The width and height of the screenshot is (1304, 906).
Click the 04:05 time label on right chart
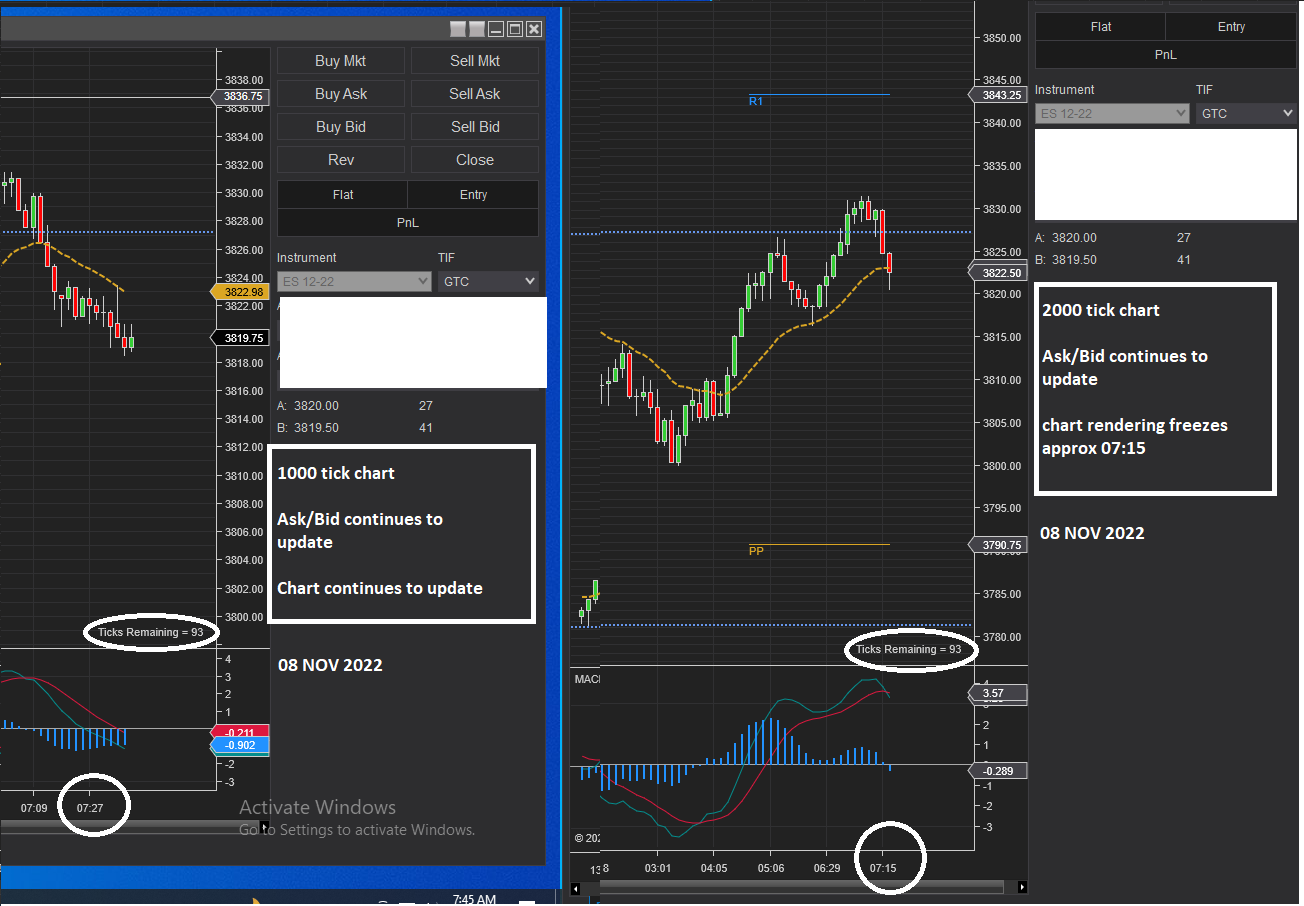(714, 868)
